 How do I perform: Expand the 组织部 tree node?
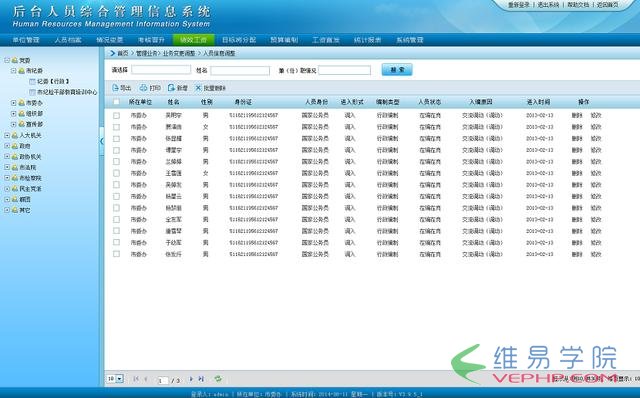13,113
